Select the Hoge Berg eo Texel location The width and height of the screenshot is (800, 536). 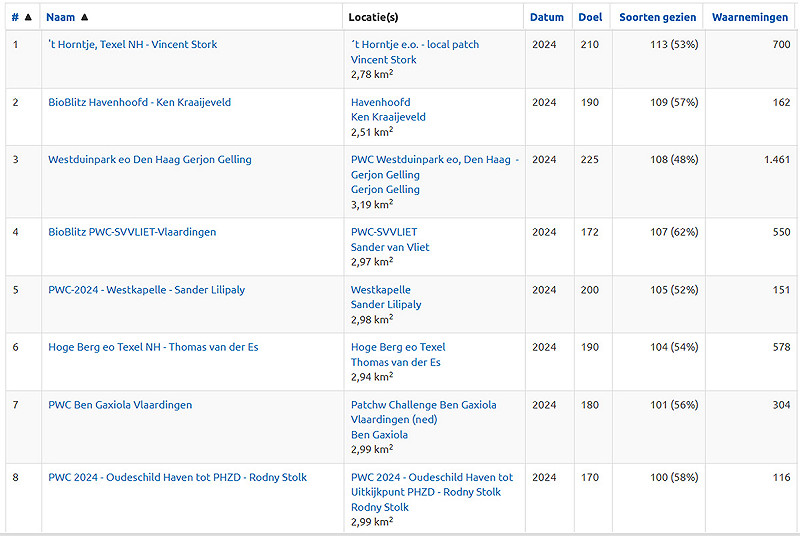click(398, 347)
